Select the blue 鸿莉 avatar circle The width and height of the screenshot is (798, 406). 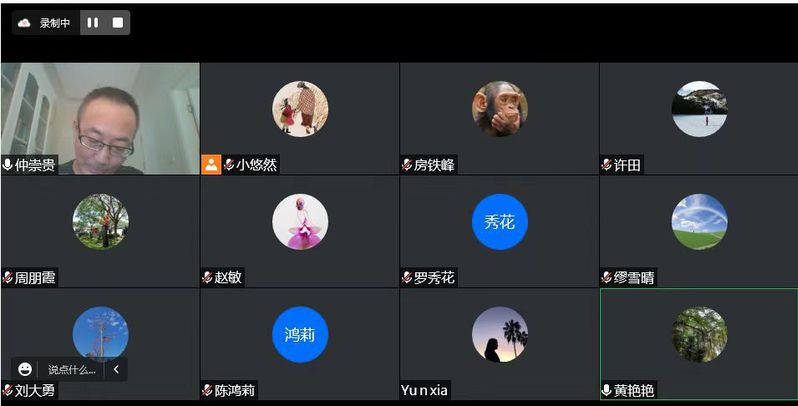pyautogui.click(x=300, y=334)
